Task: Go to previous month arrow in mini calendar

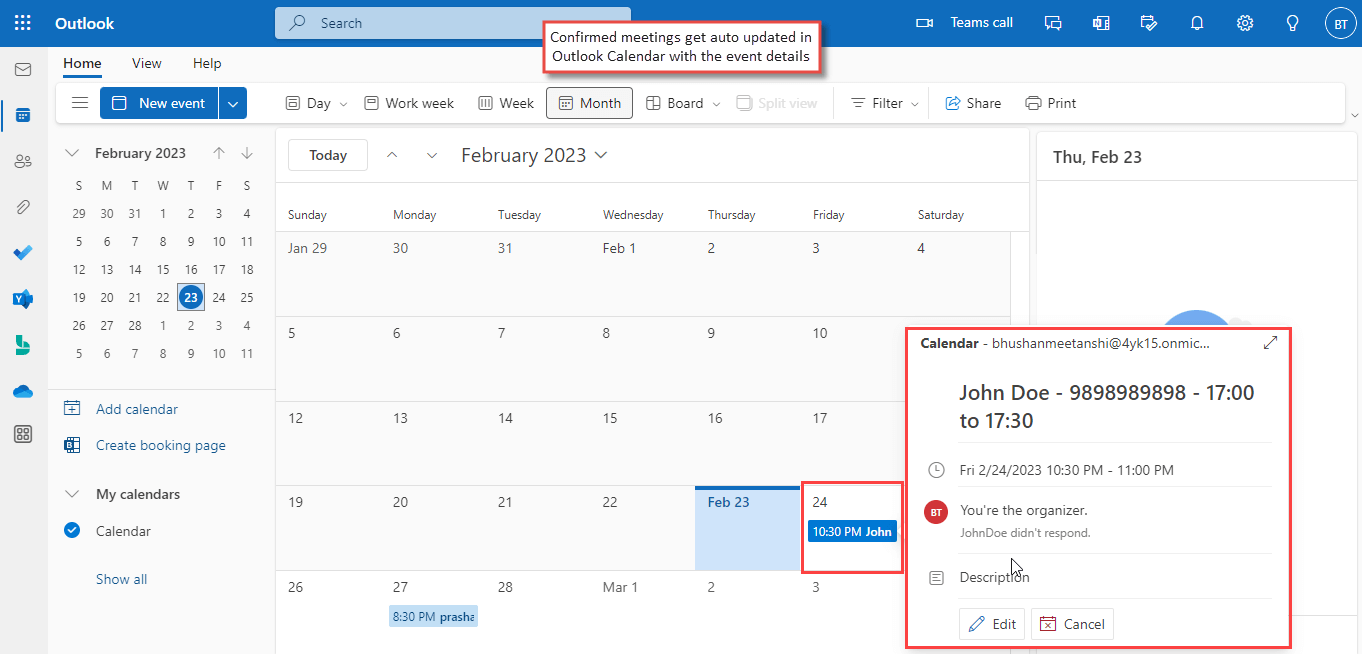Action: [x=219, y=153]
